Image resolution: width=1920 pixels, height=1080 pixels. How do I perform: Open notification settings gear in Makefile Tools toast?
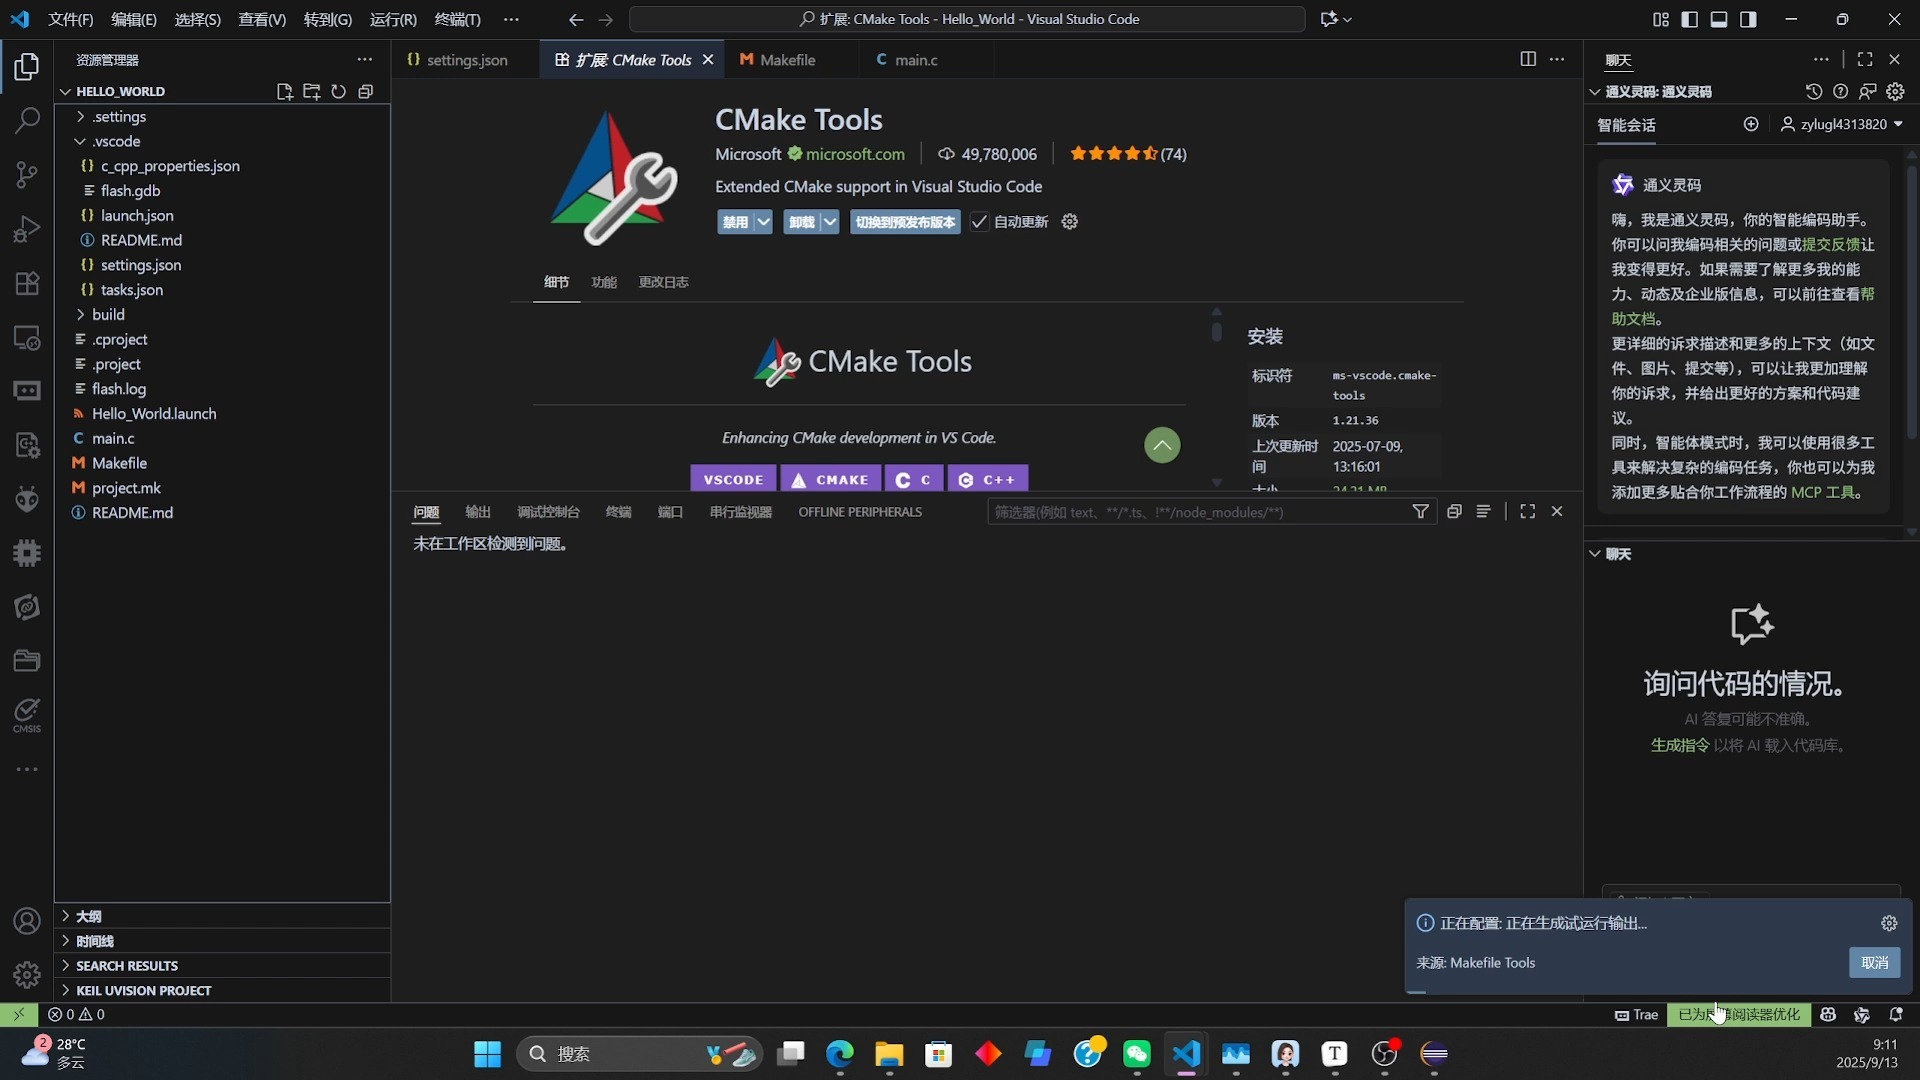point(1889,923)
